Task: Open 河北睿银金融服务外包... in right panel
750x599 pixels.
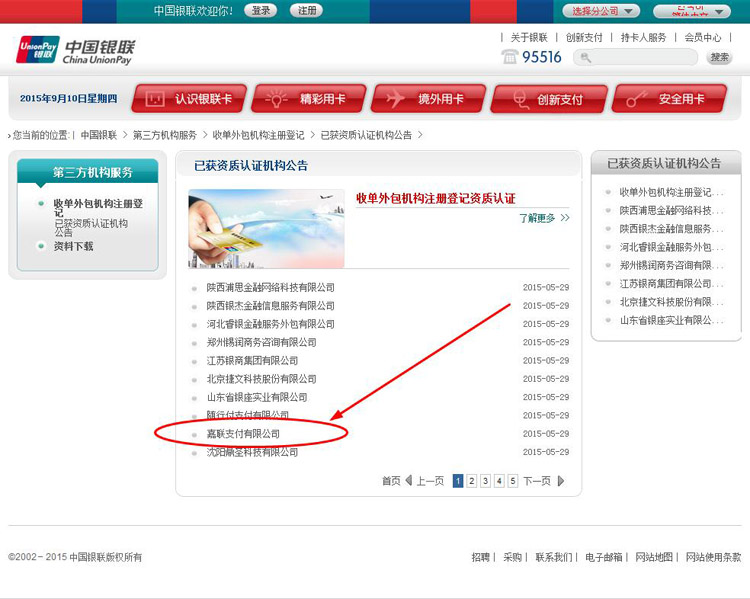Action: click(x=671, y=247)
